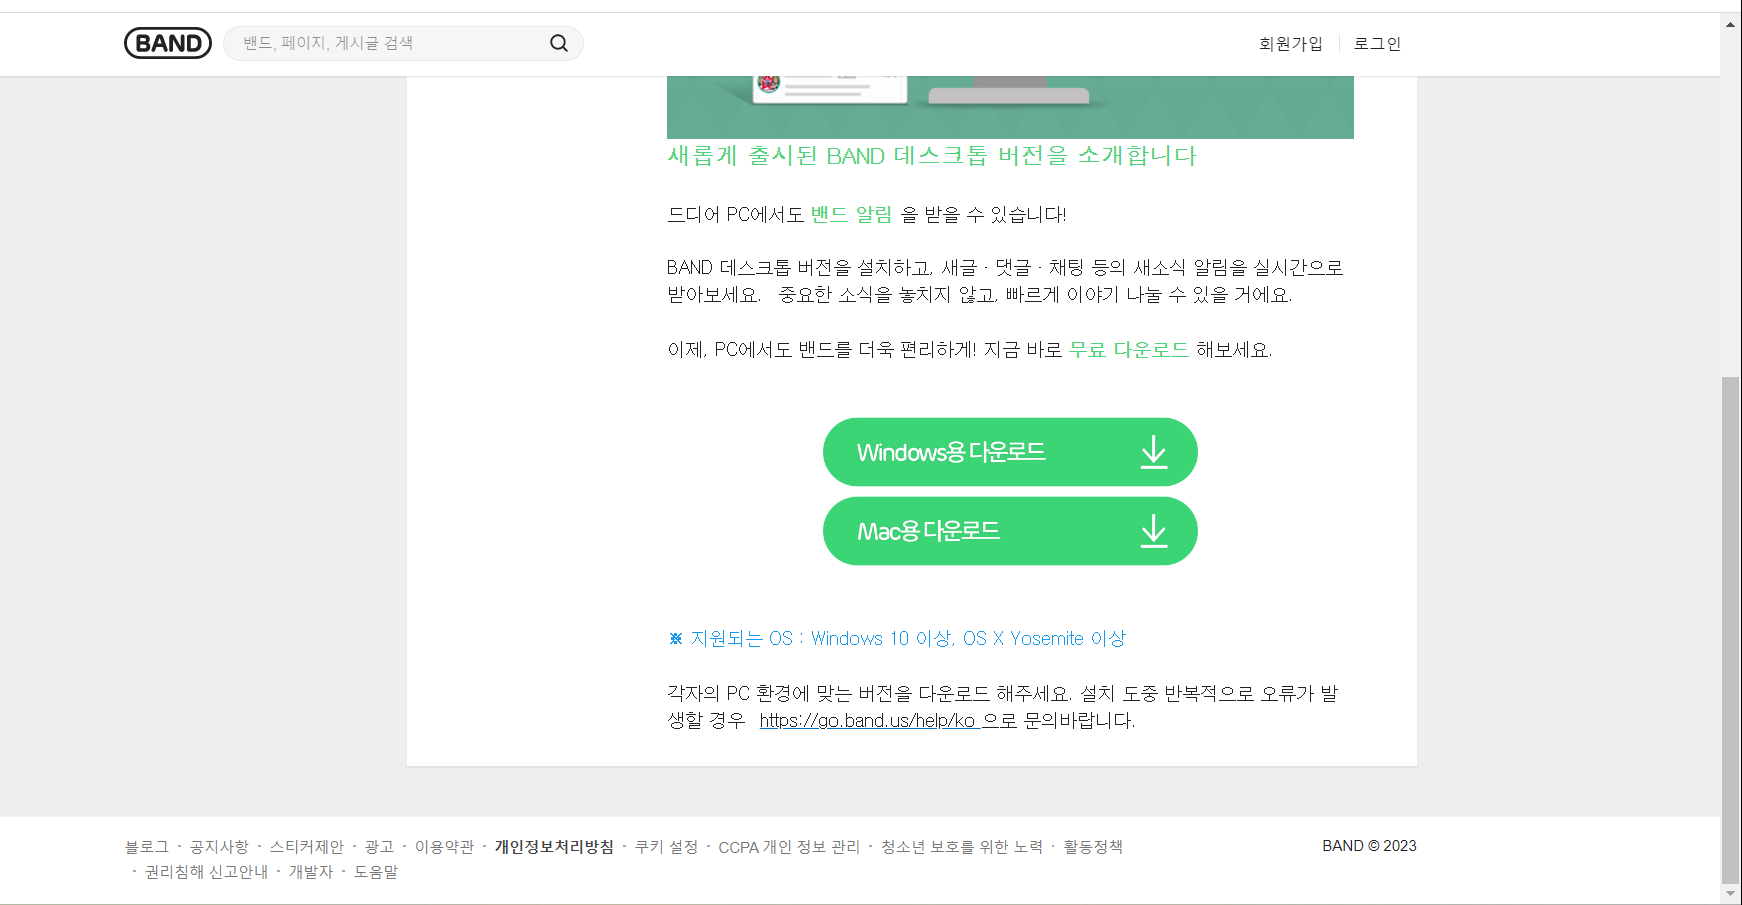Screen dimensions: 1742x905
Task: Select 회원가입 in the top bar
Action: tap(1291, 43)
